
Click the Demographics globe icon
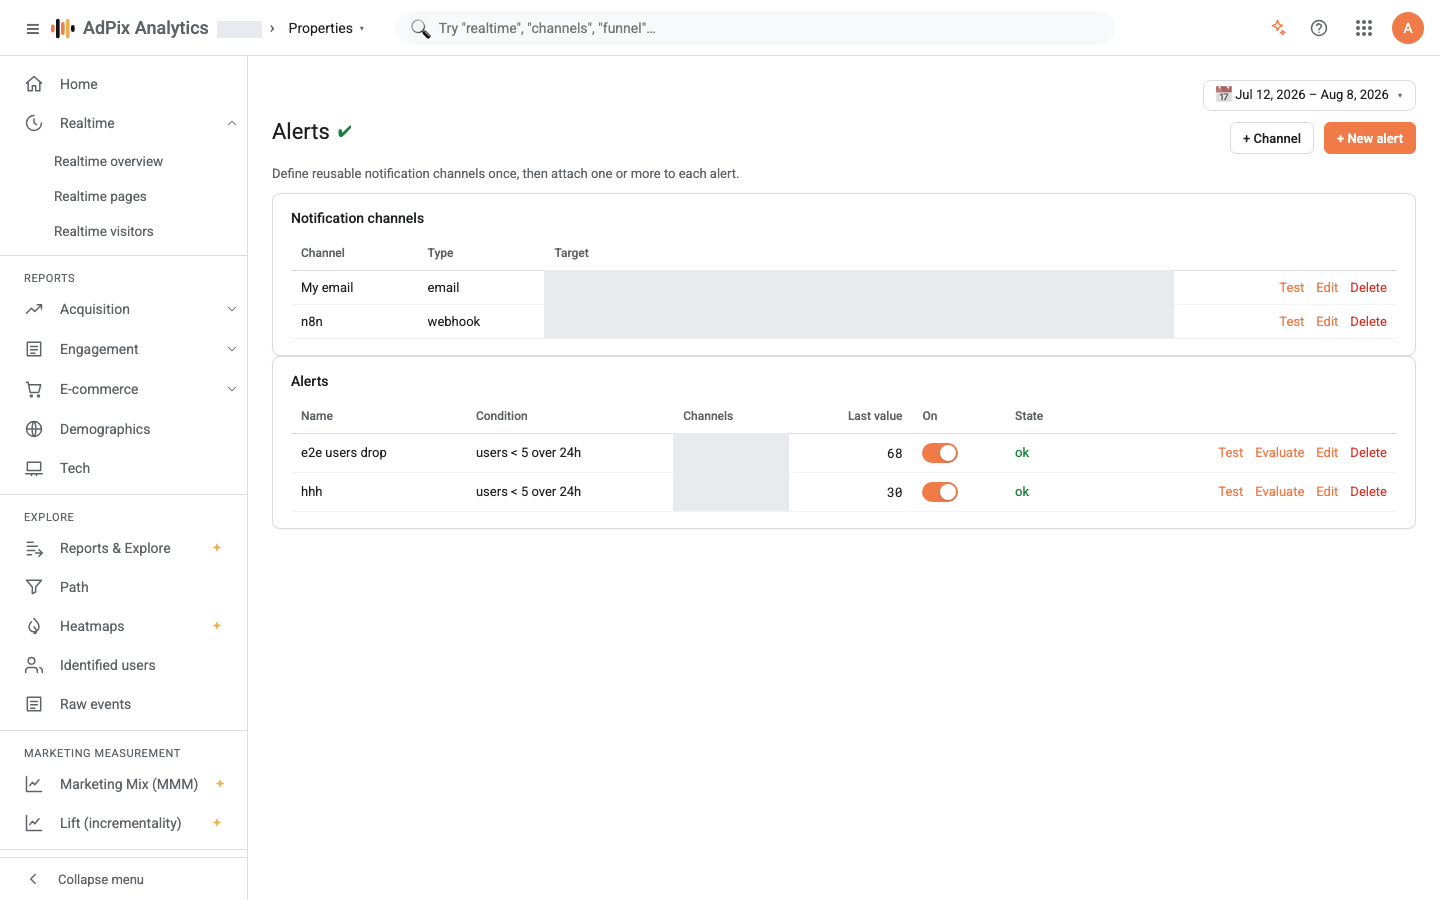point(34,429)
